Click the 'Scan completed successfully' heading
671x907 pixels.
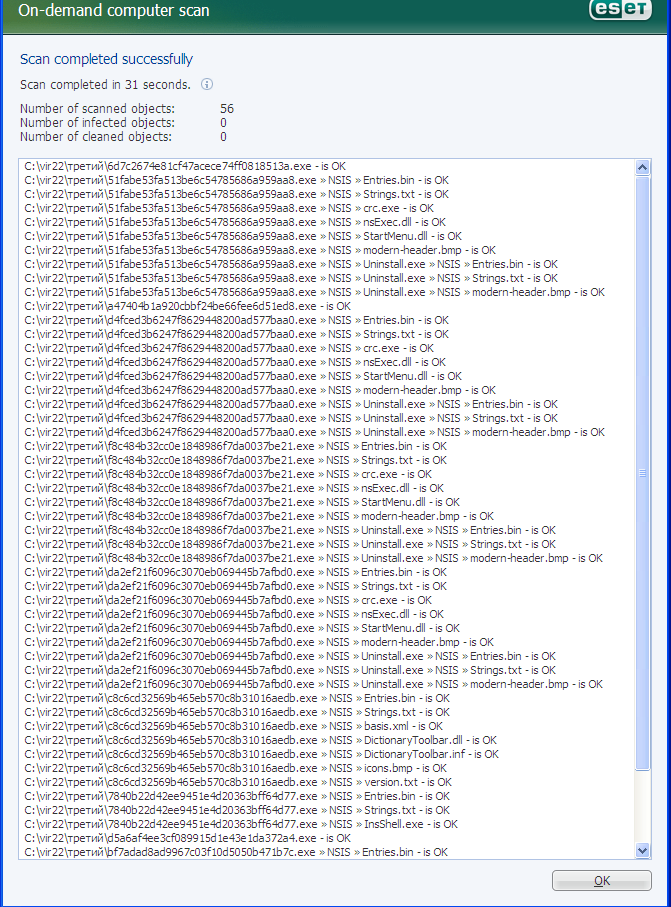(x=106, y=59)
